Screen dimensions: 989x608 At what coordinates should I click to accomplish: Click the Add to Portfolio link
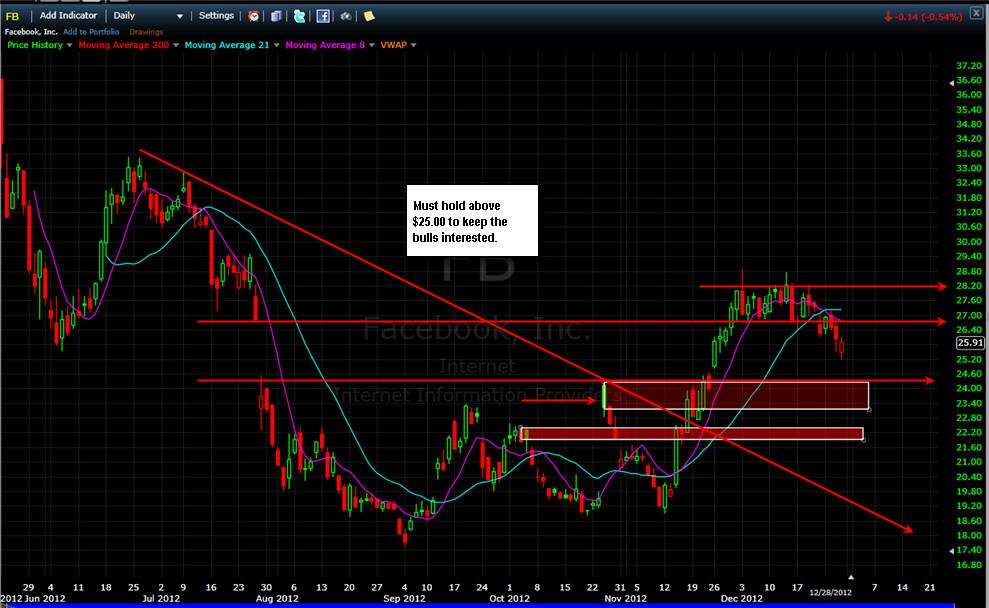tap(91, 32)
